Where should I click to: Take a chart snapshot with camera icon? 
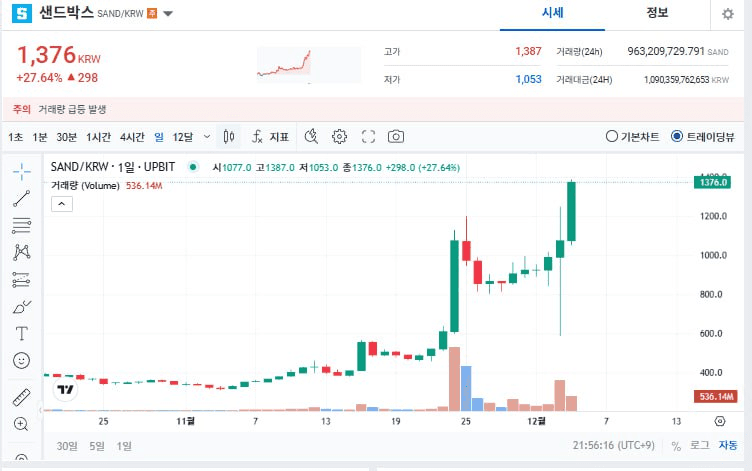tap(396, 137)
